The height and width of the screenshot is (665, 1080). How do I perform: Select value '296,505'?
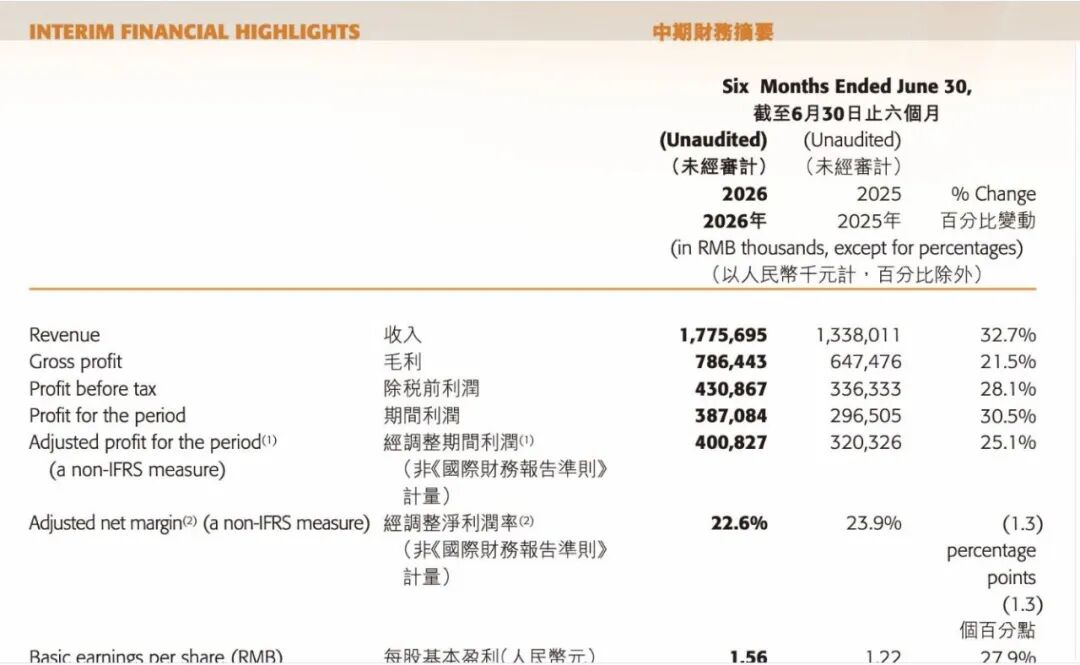tap(865, 416)
